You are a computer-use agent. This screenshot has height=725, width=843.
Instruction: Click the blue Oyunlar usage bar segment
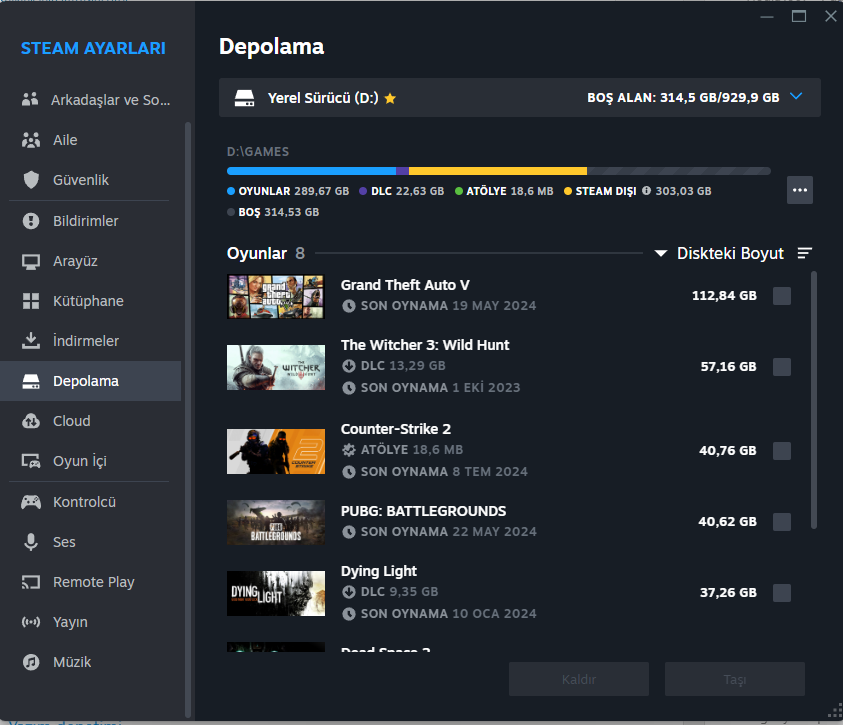tap(311, 171)
